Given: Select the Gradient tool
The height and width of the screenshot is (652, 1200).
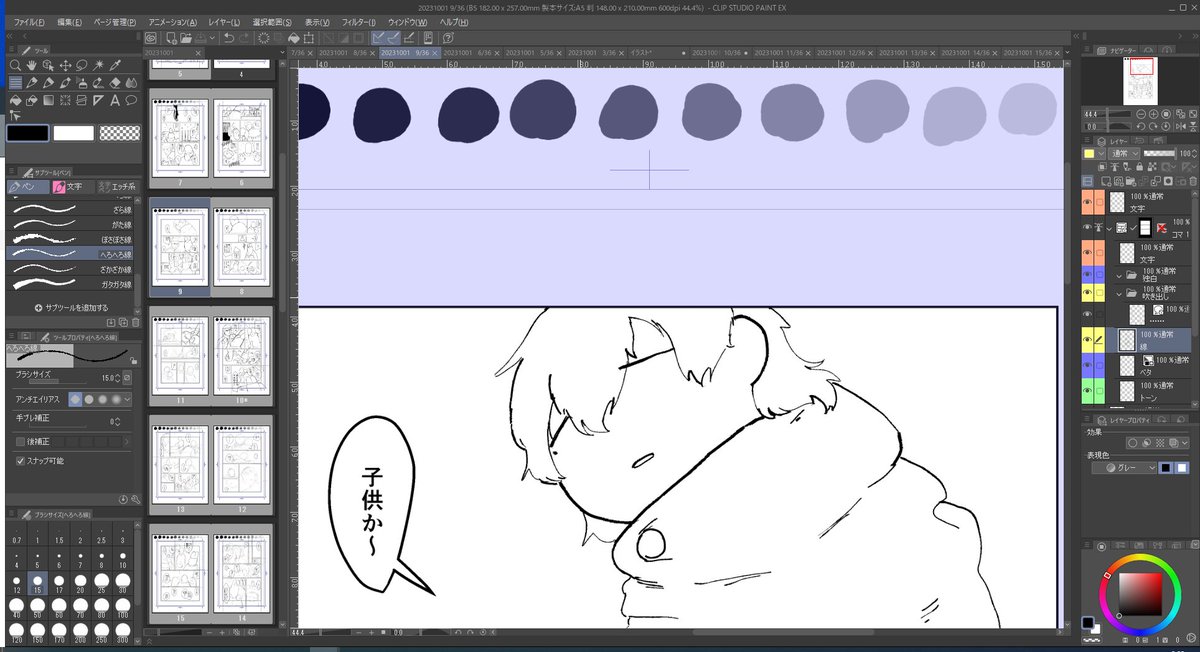Looking at the screenshot, I should pyautogui.click(x=48, y=100).
